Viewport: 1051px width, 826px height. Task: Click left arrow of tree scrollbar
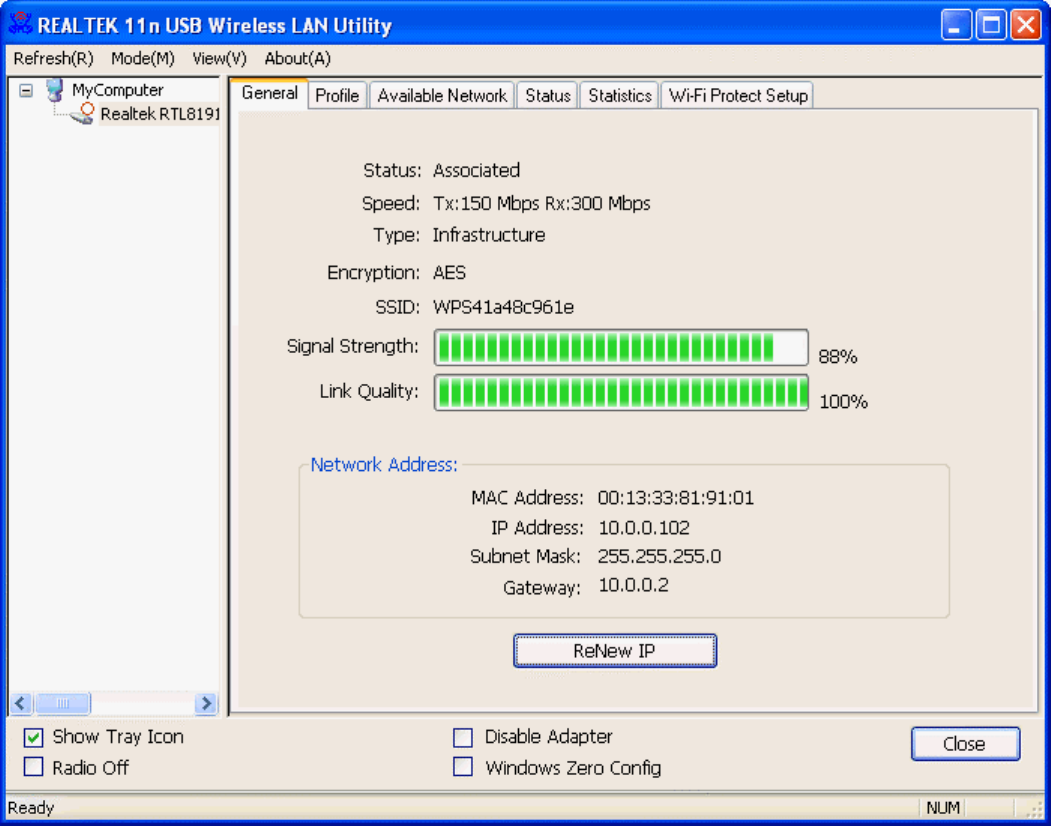[x=21, y=703]
